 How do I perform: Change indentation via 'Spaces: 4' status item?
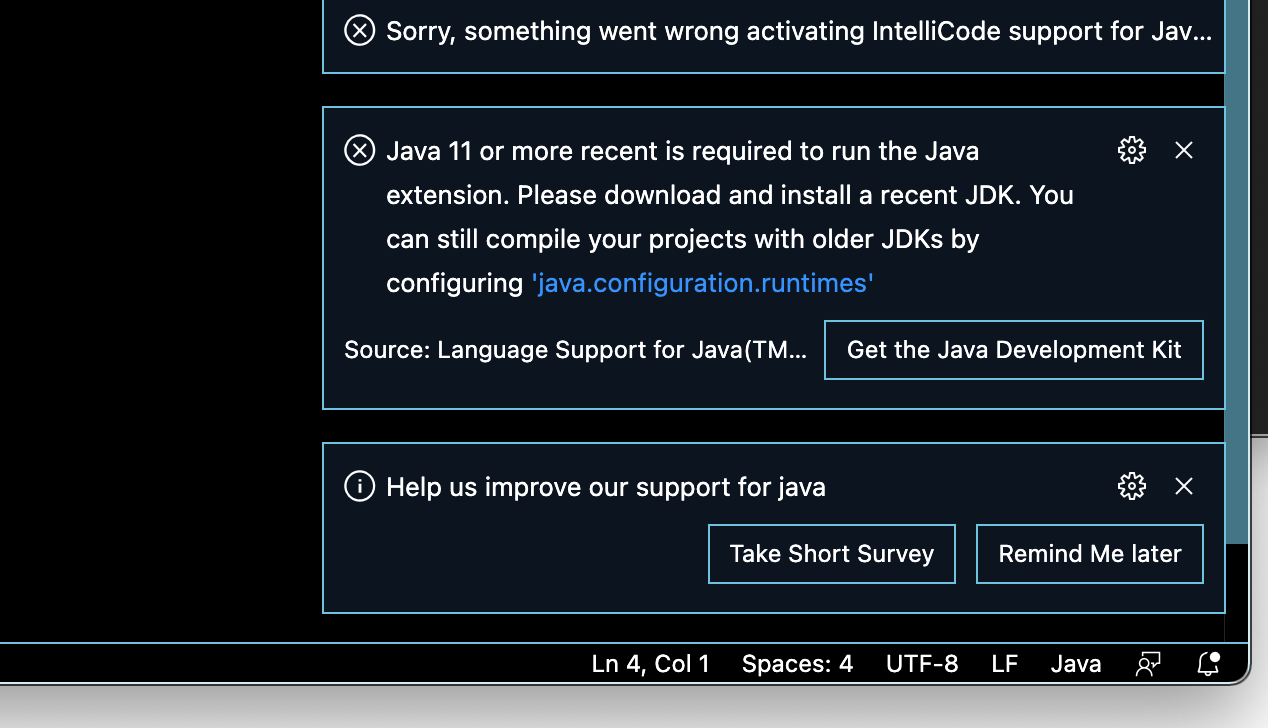[x=797, y=663]
